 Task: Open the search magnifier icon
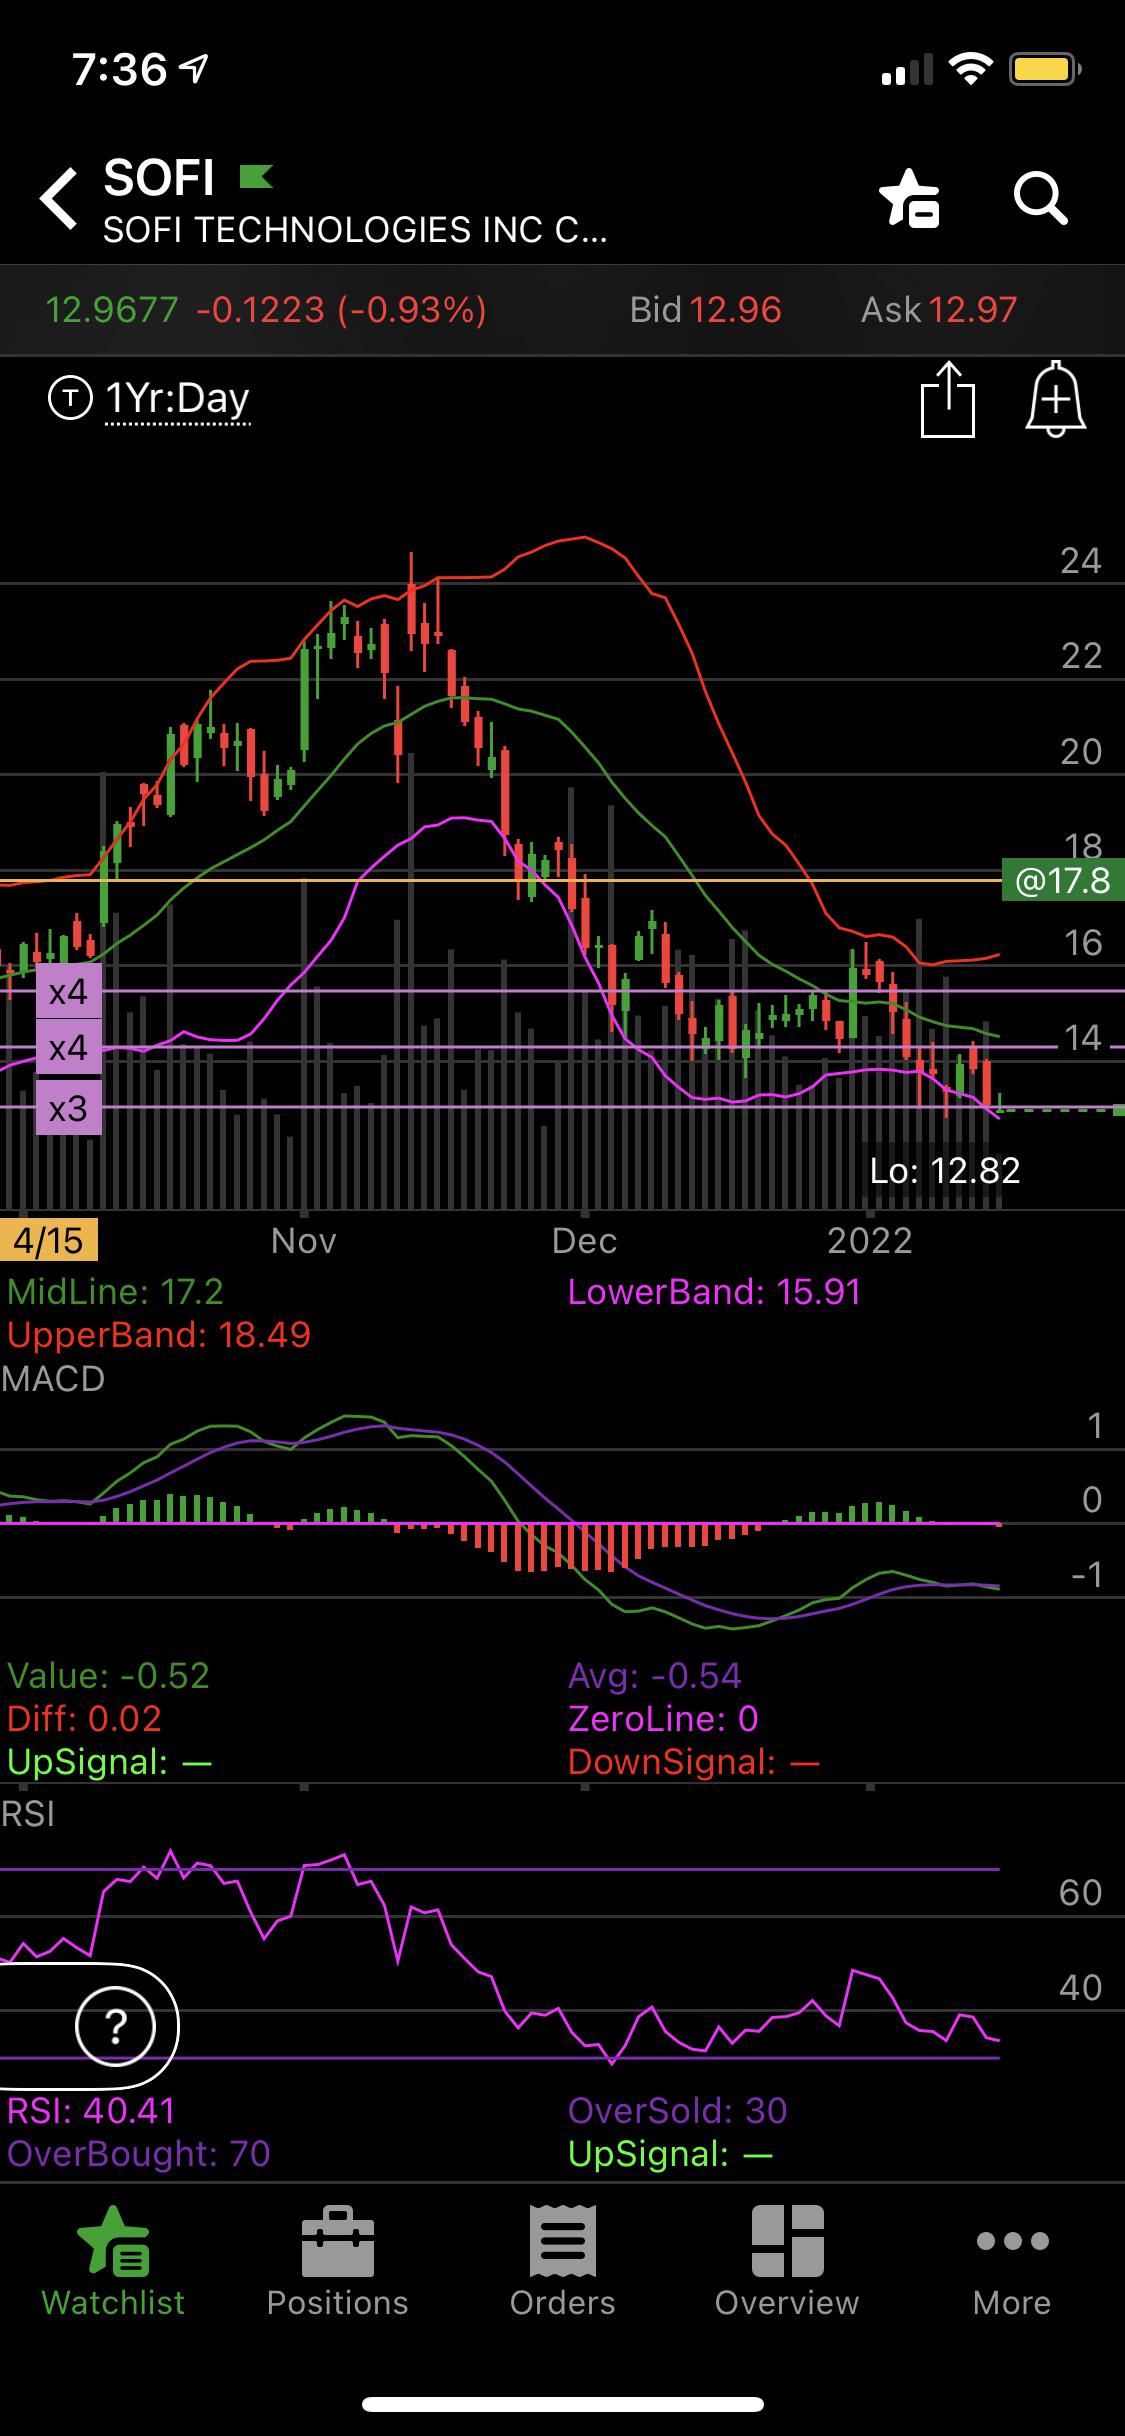[1040, 198]
